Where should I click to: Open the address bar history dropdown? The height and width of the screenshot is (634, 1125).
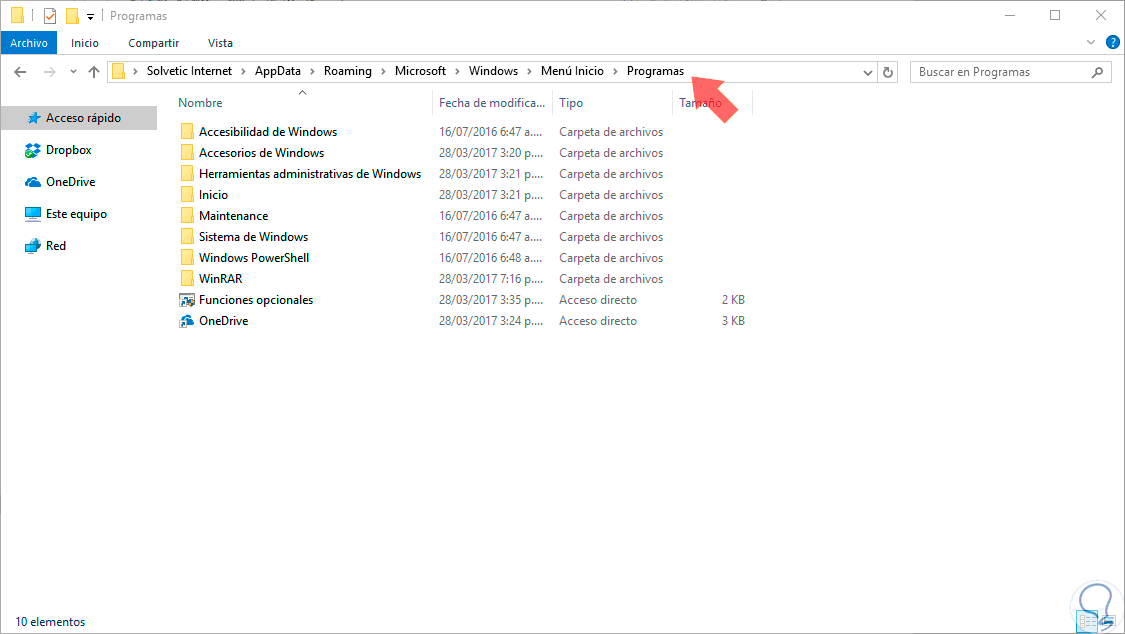pyautogui.click(x=867, y=72)
